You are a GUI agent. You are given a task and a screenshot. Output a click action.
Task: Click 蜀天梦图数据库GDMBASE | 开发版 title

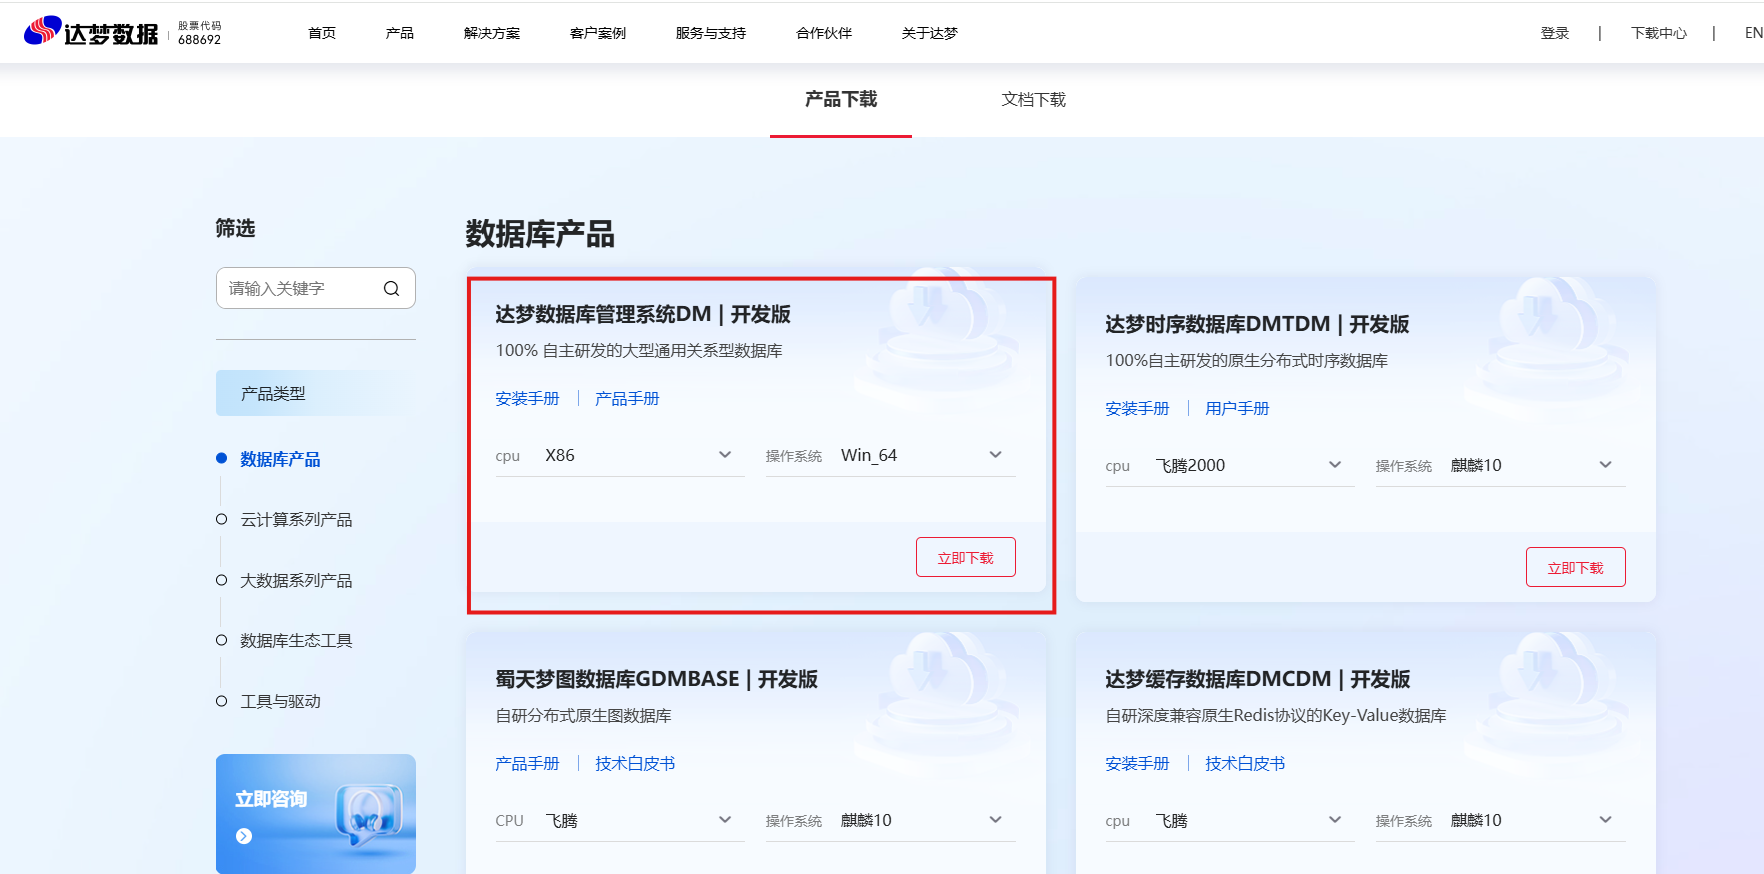click(657, 679)
